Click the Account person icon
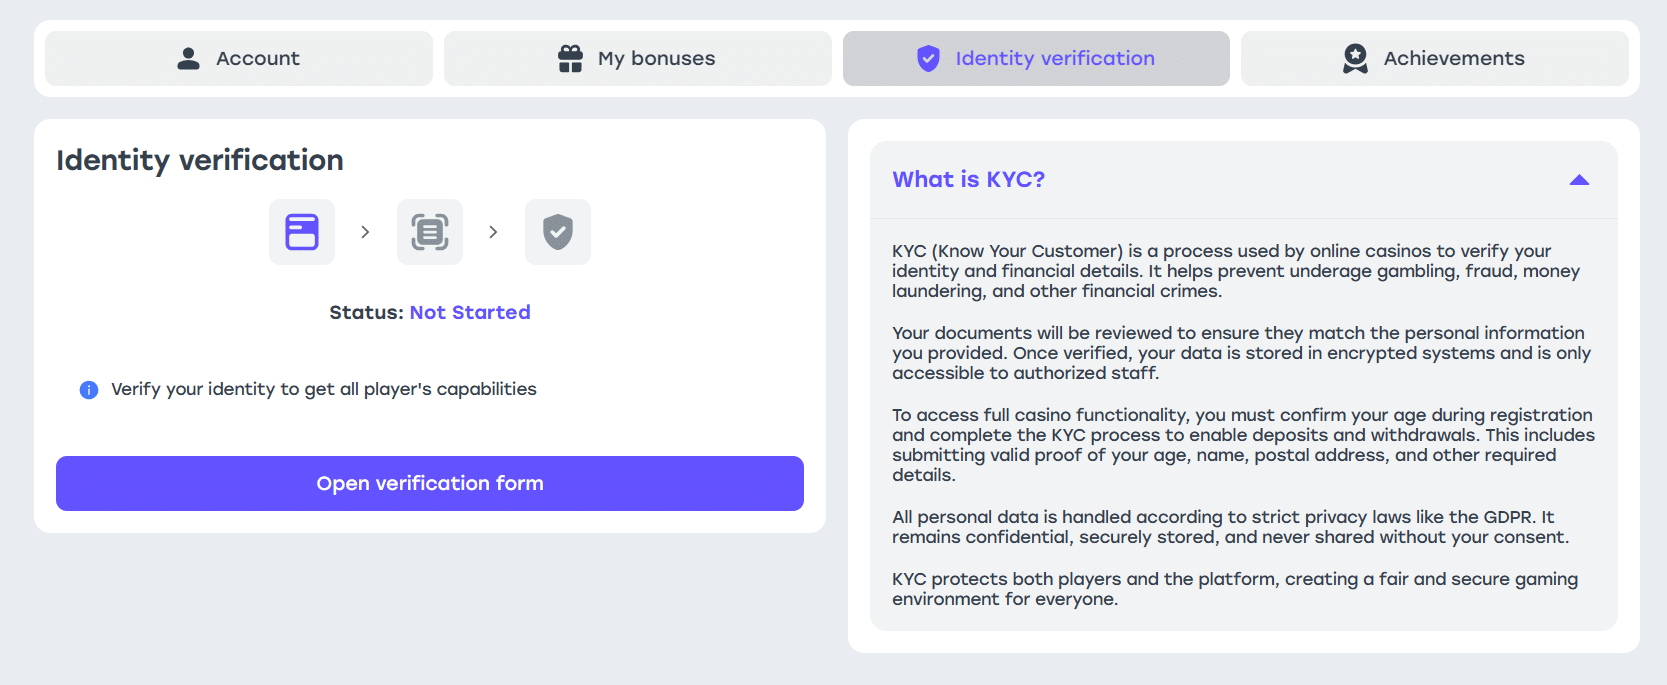1667x685 pixels. click(x=186, y=58)
